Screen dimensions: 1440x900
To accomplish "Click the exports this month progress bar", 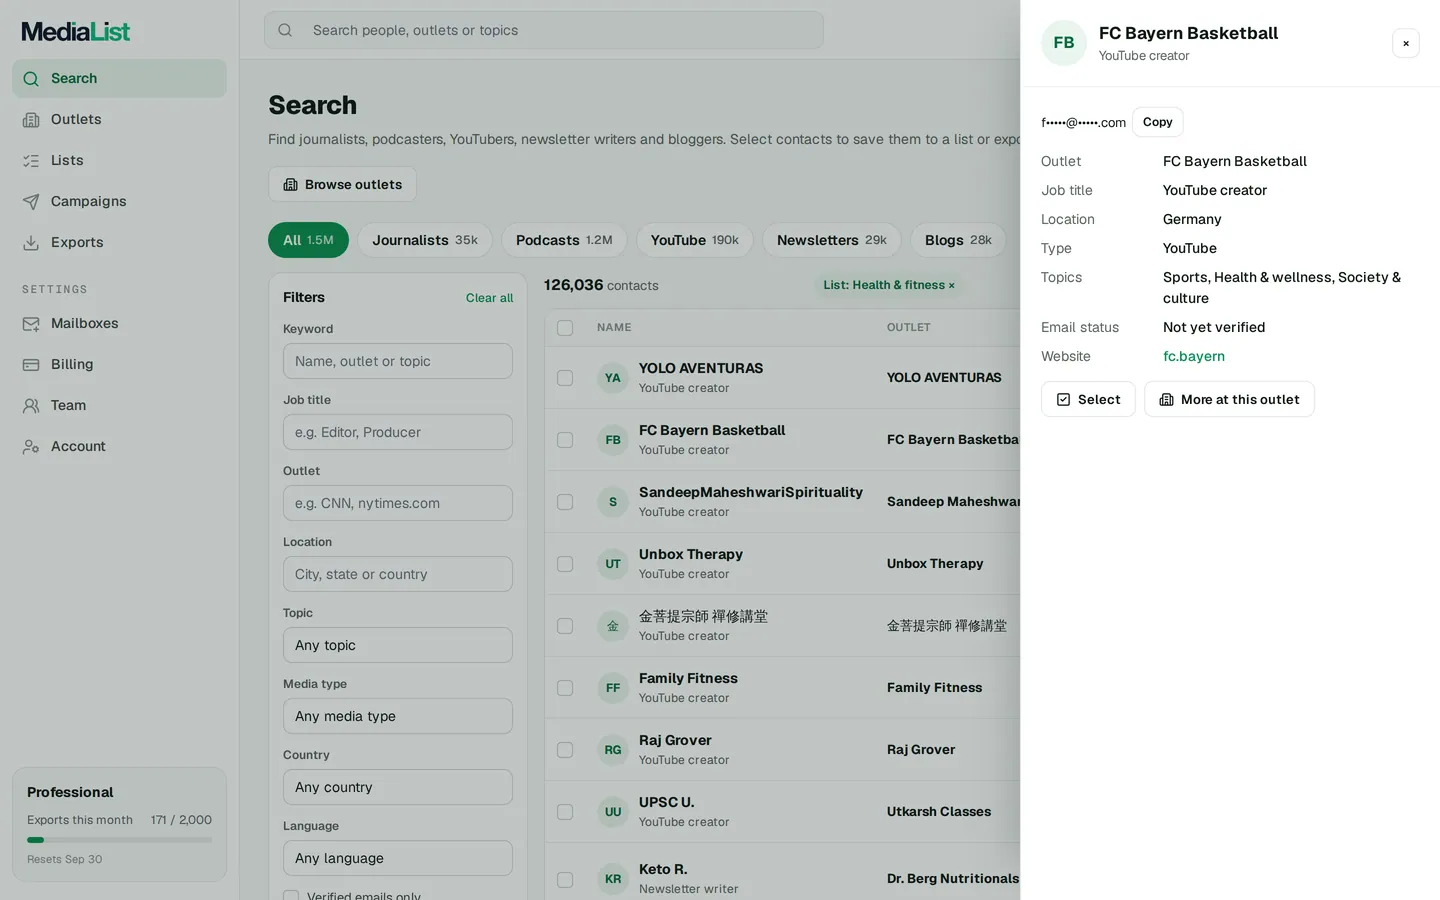I will pyautogui.click(x=119, y=840).
